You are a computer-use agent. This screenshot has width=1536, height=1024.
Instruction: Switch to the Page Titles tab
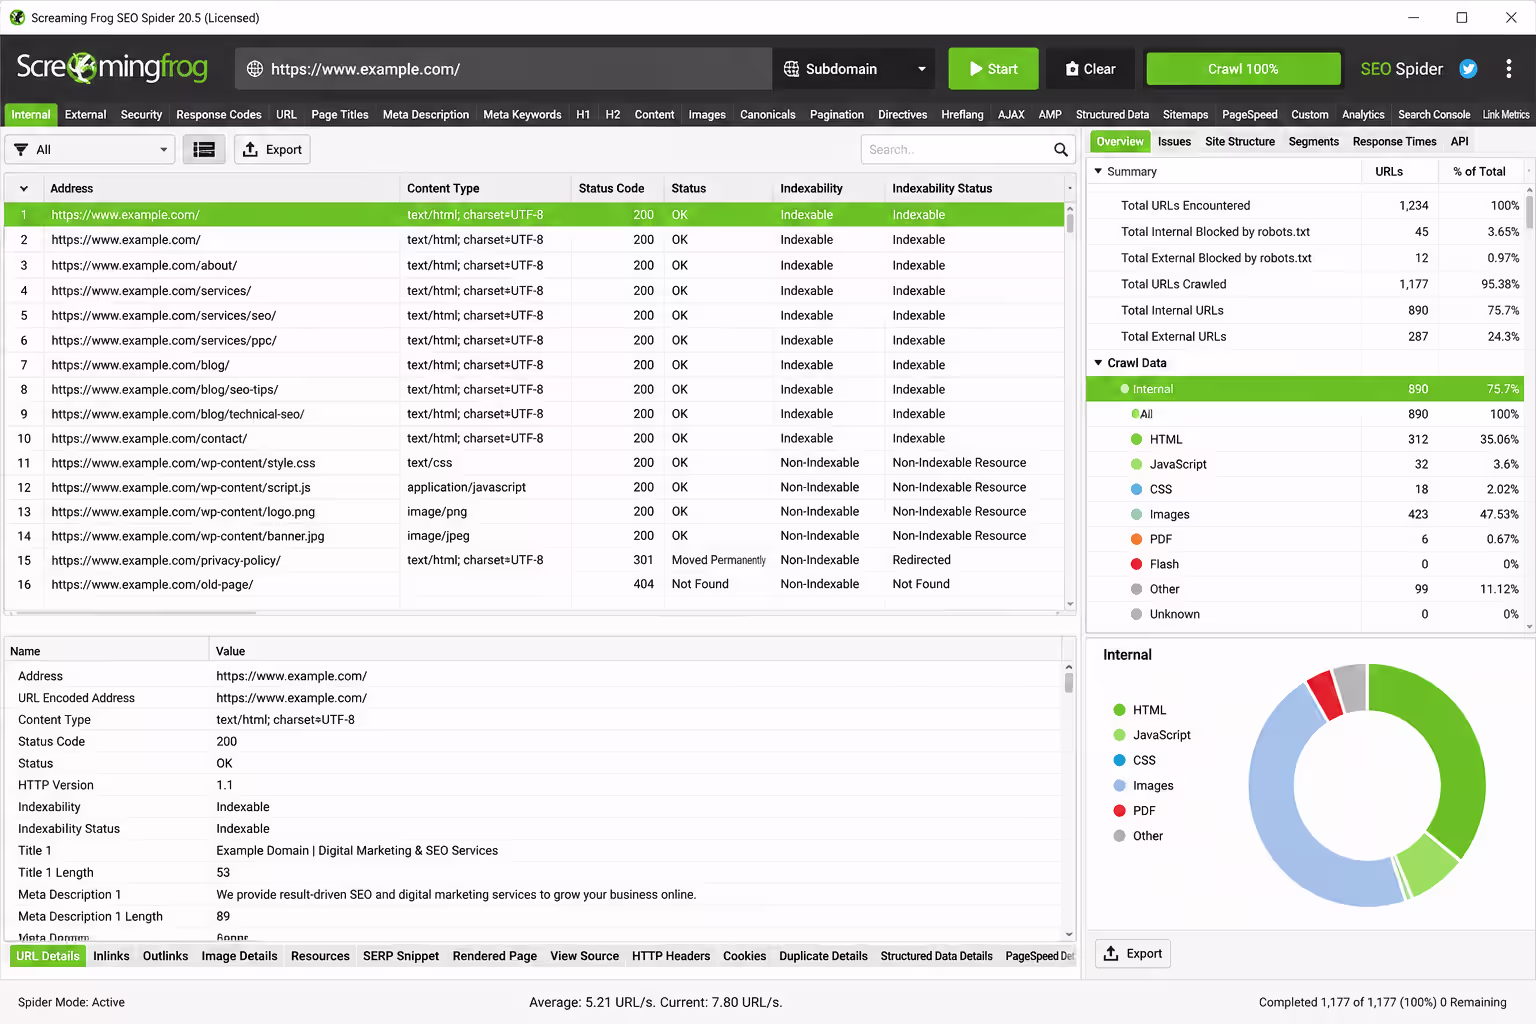pos(340,115)
